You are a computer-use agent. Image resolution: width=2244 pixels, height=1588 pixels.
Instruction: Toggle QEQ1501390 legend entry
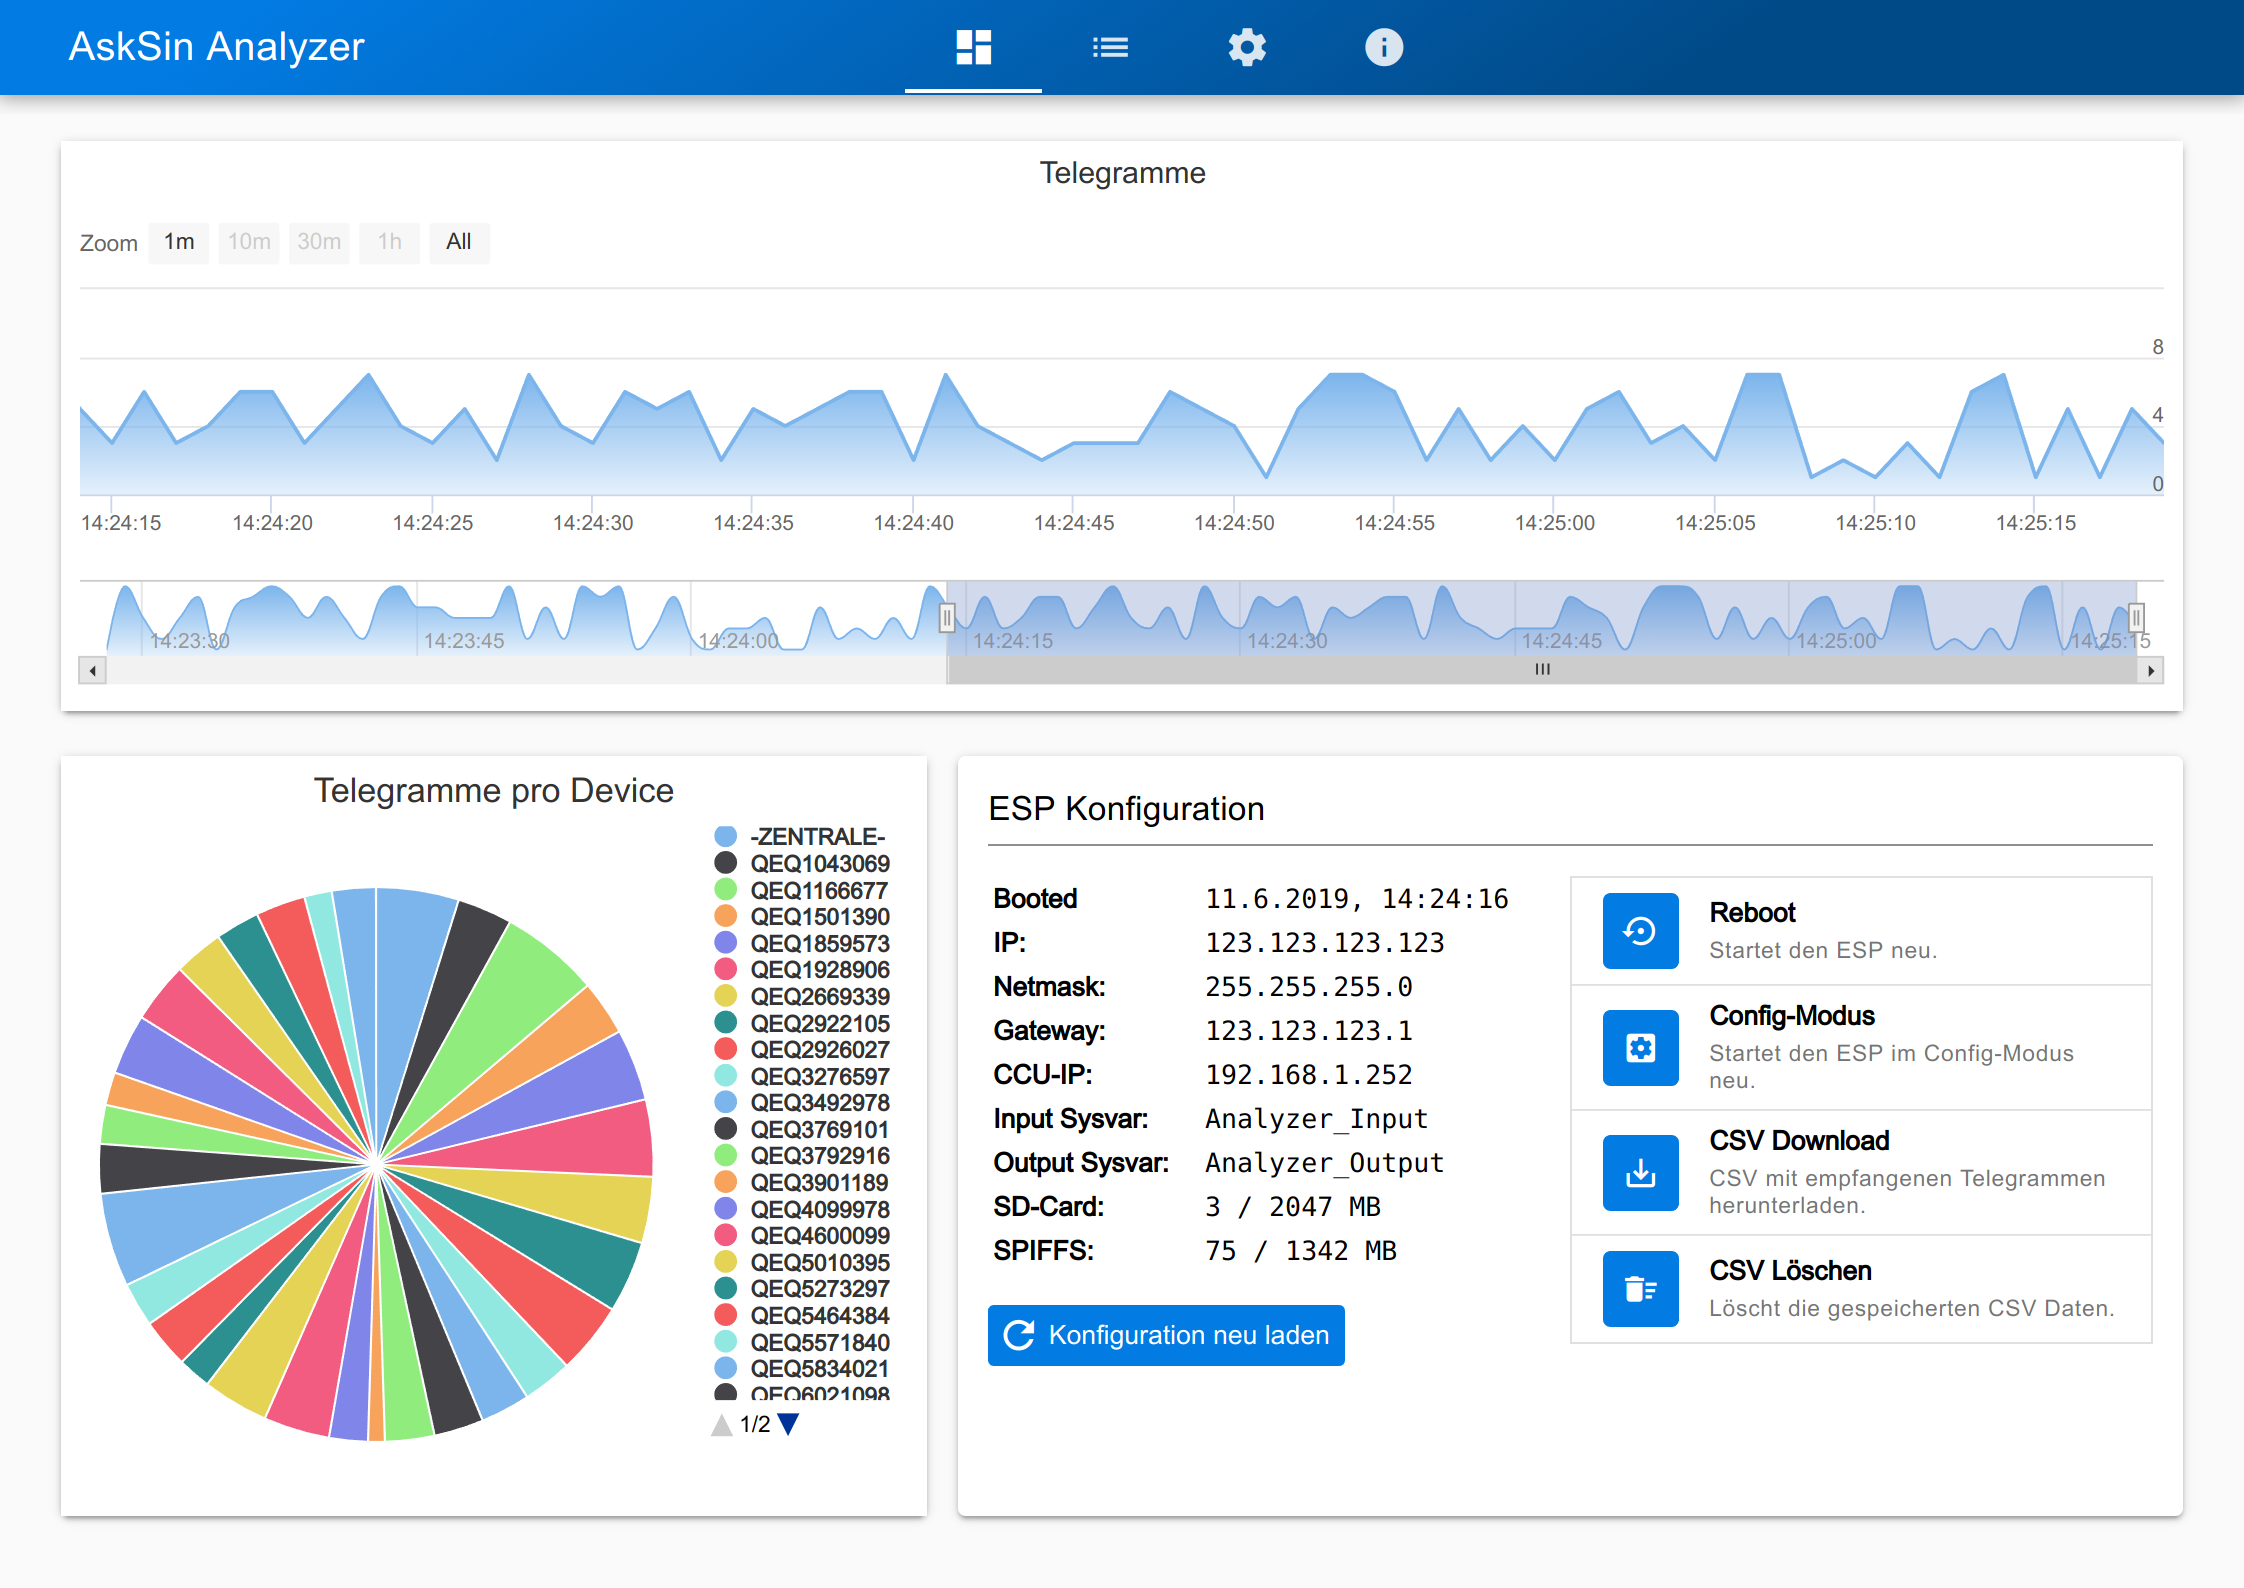coord(802,916)
